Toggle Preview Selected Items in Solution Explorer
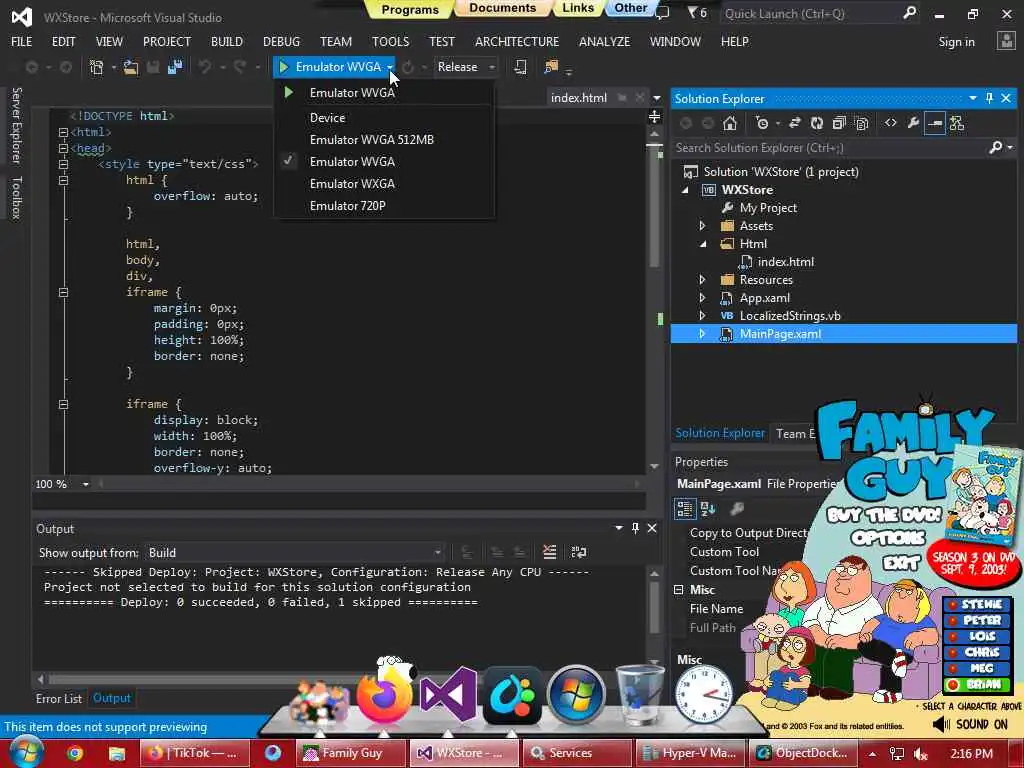 [935, 123]
